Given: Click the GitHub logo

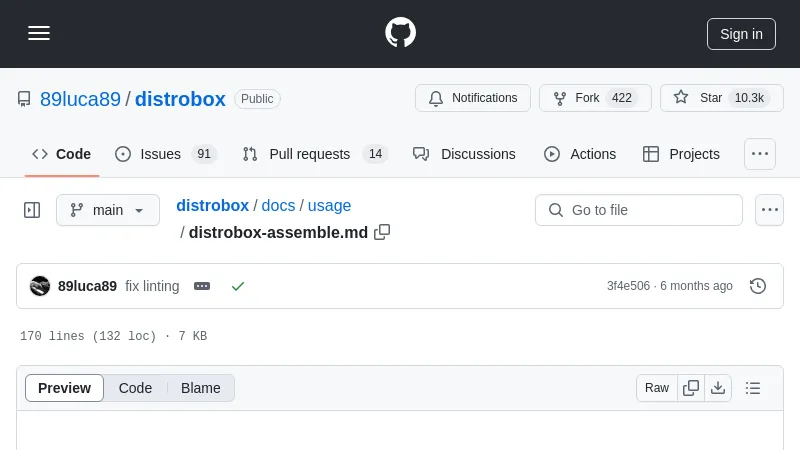Looking at the screenshot, I should (400, 33).
